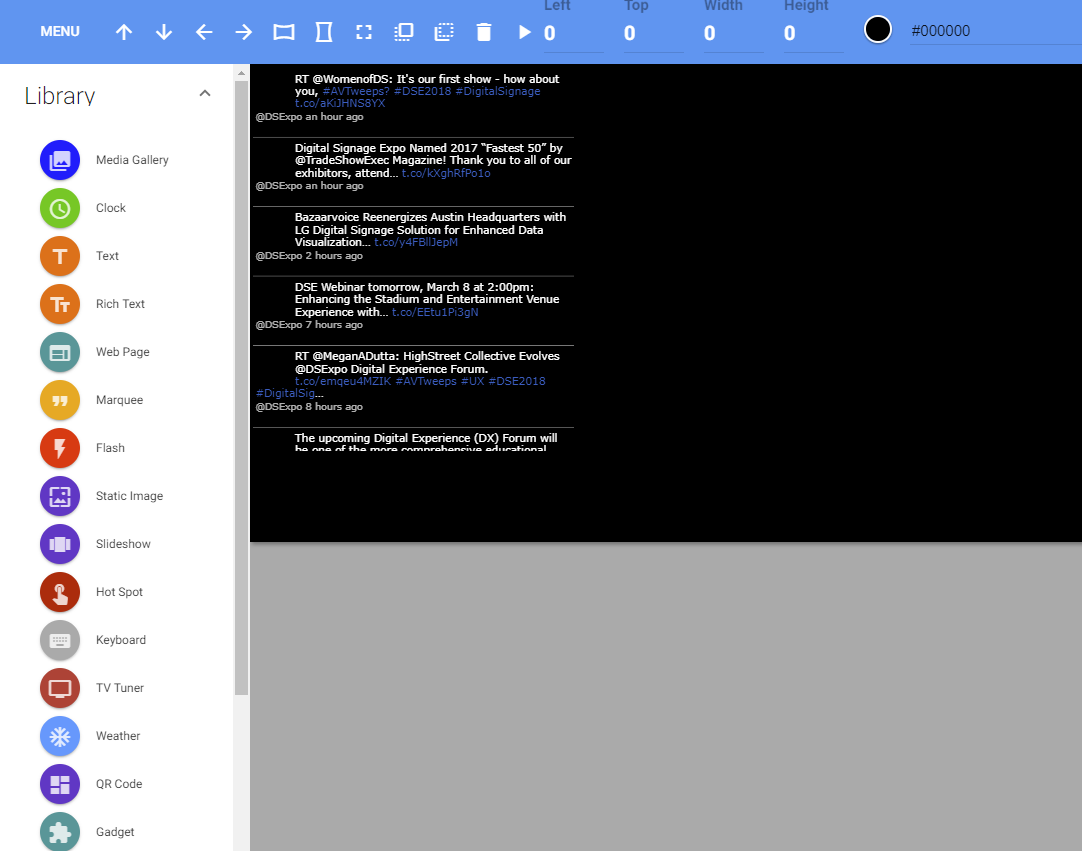
Task: Click the delete trash can icon
Action: click(x=484, y=32)
